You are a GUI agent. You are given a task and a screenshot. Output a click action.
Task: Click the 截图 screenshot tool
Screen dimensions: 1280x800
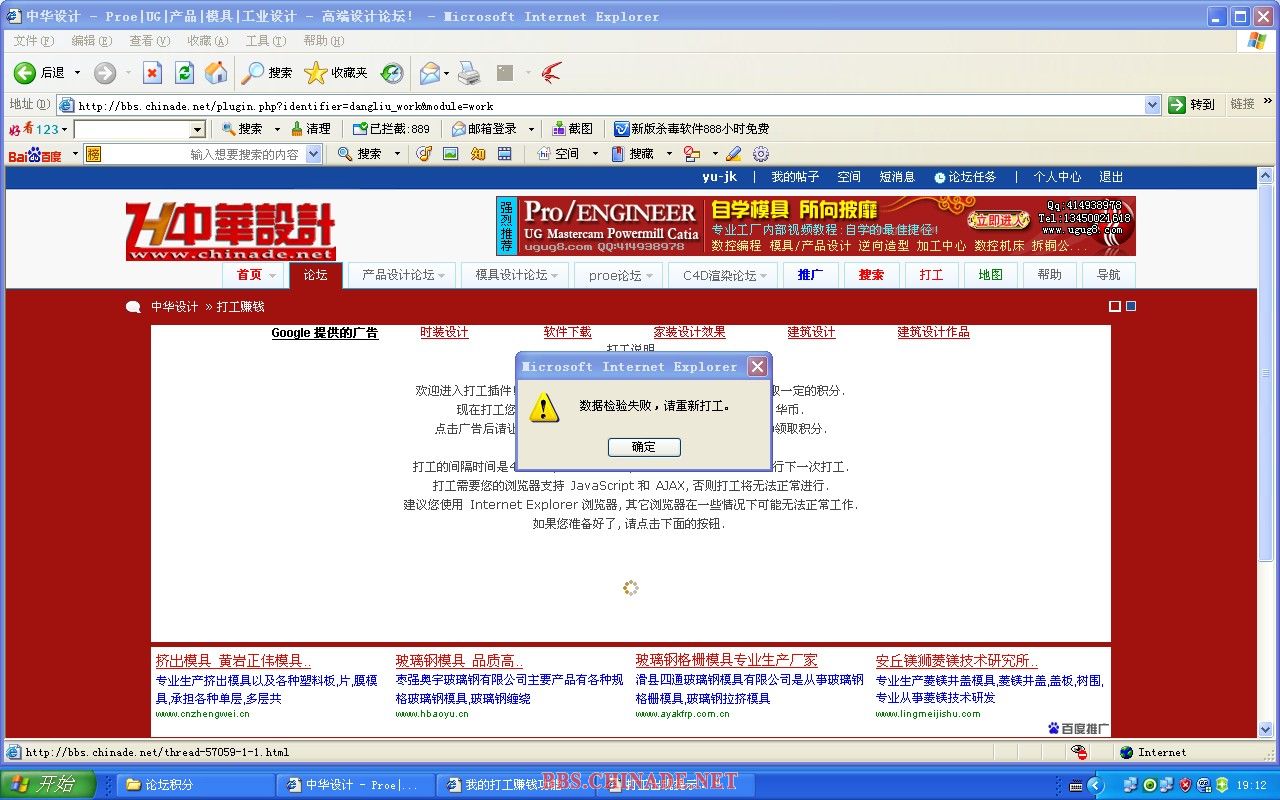point(572,129)
